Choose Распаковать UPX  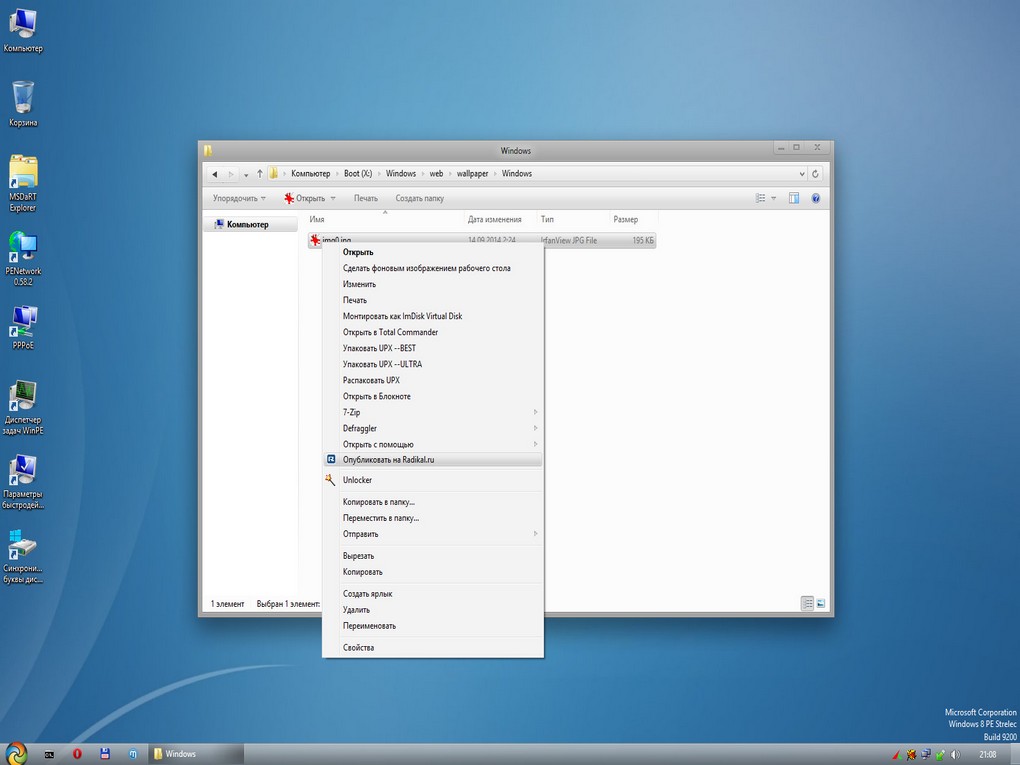(433, 381)
